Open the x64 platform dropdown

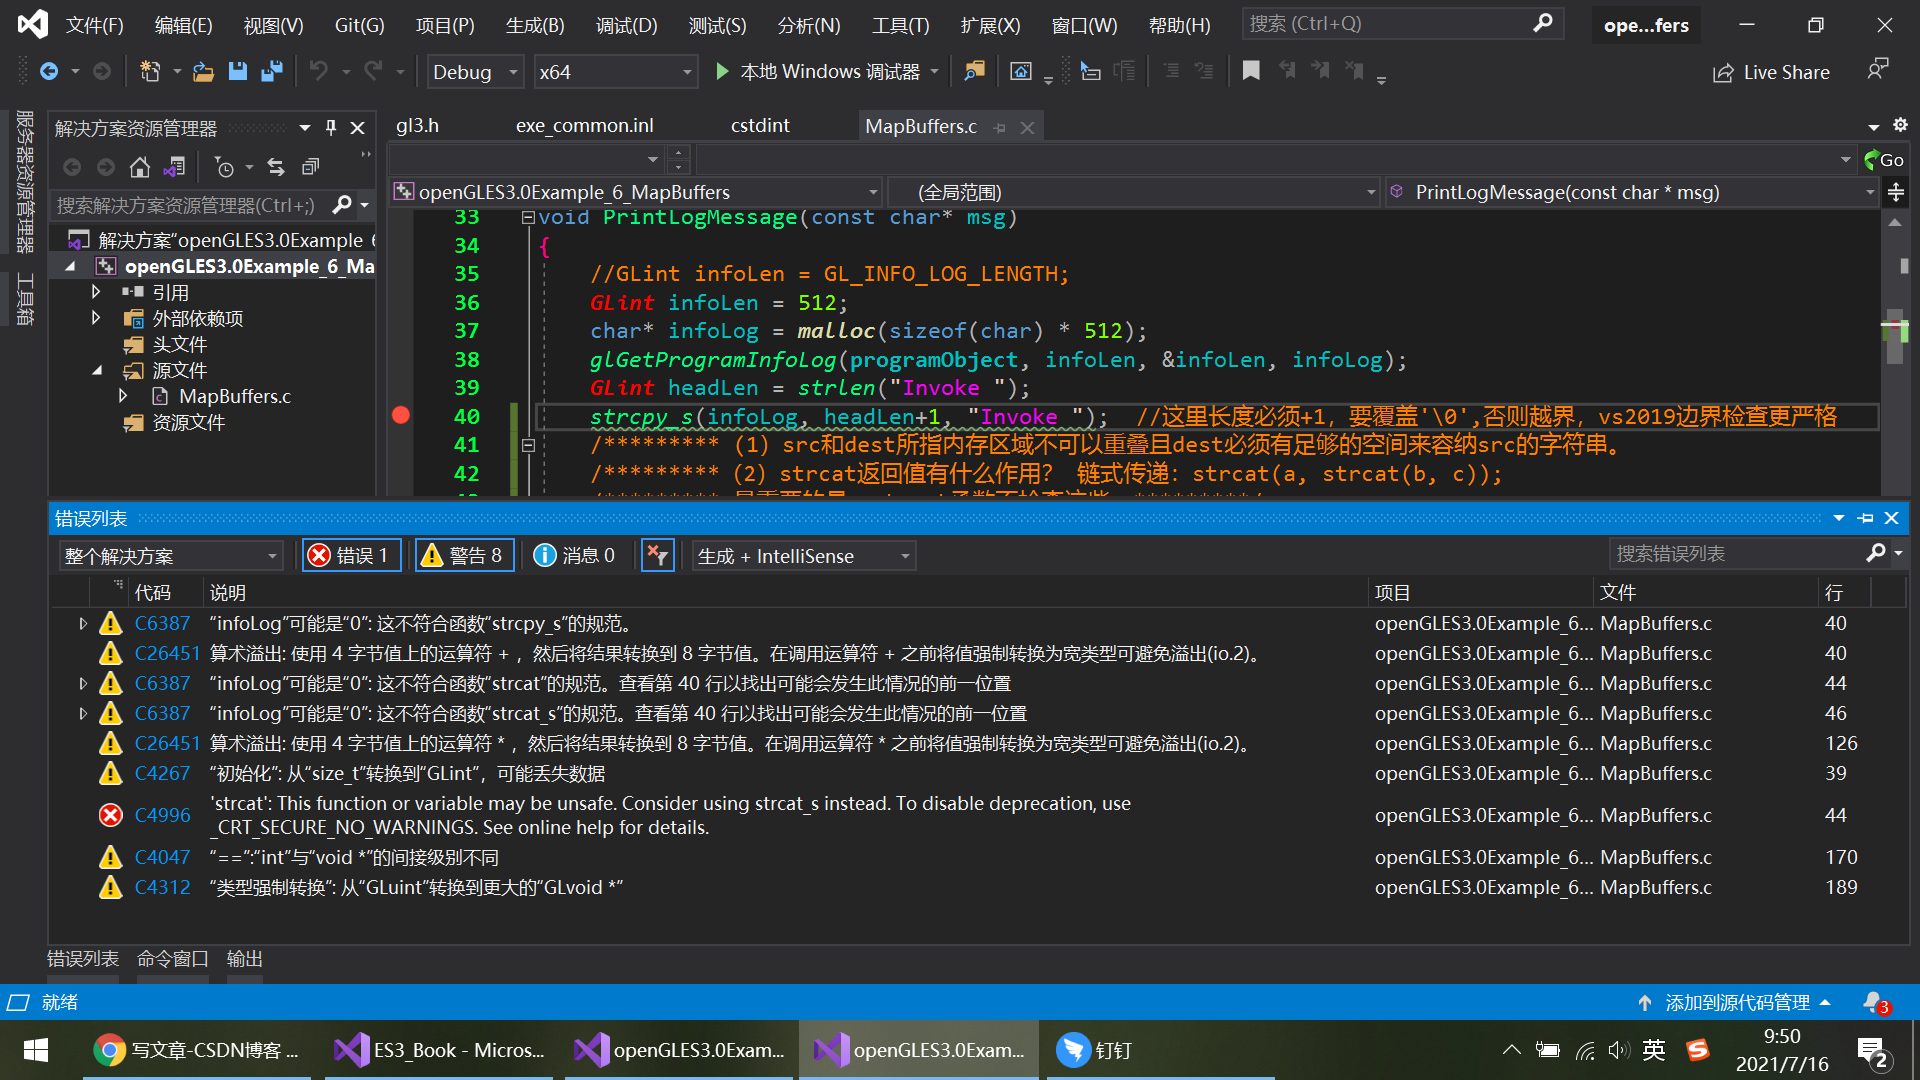[615, 71]
